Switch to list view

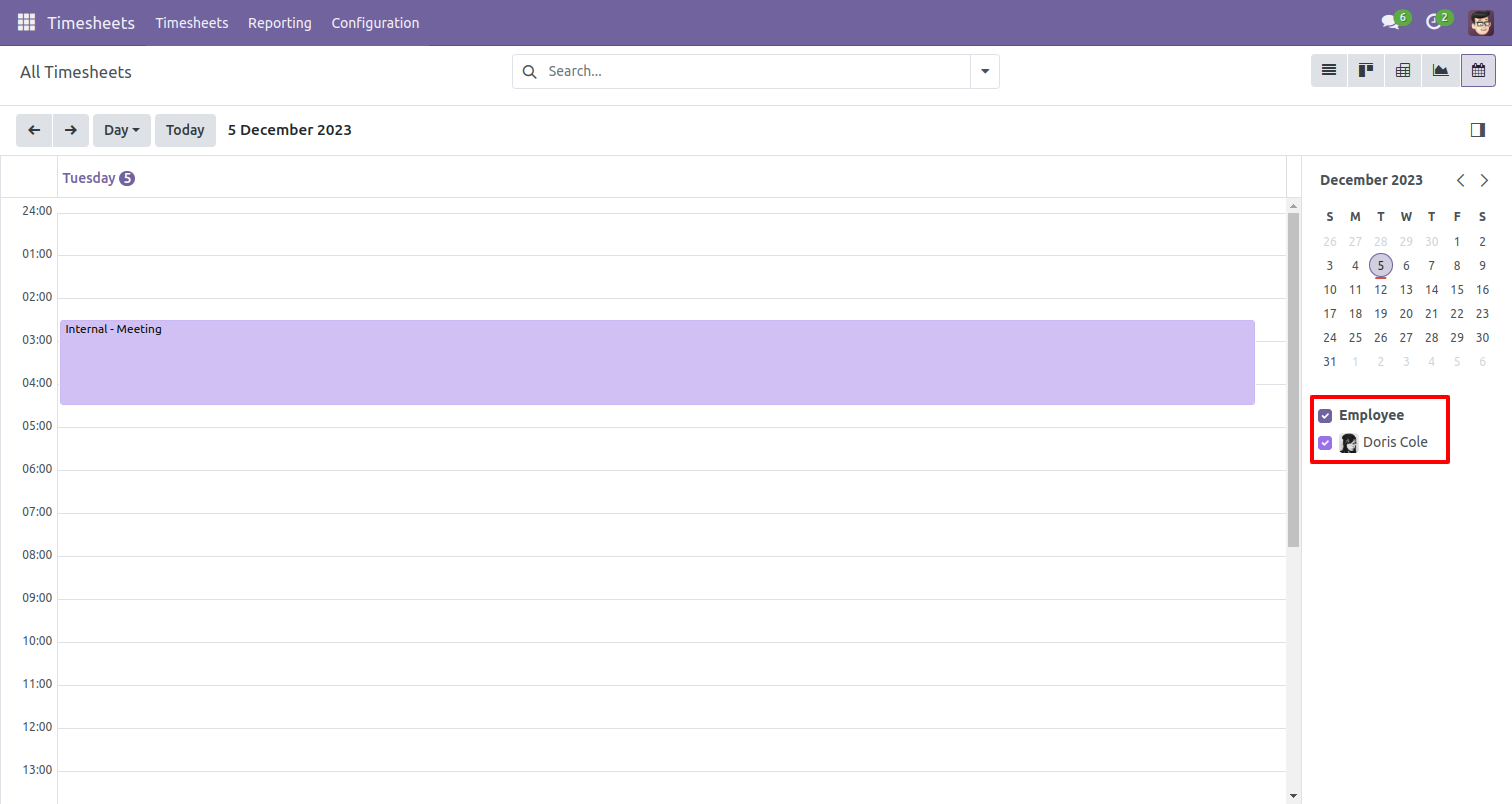tap(1329, 71)
